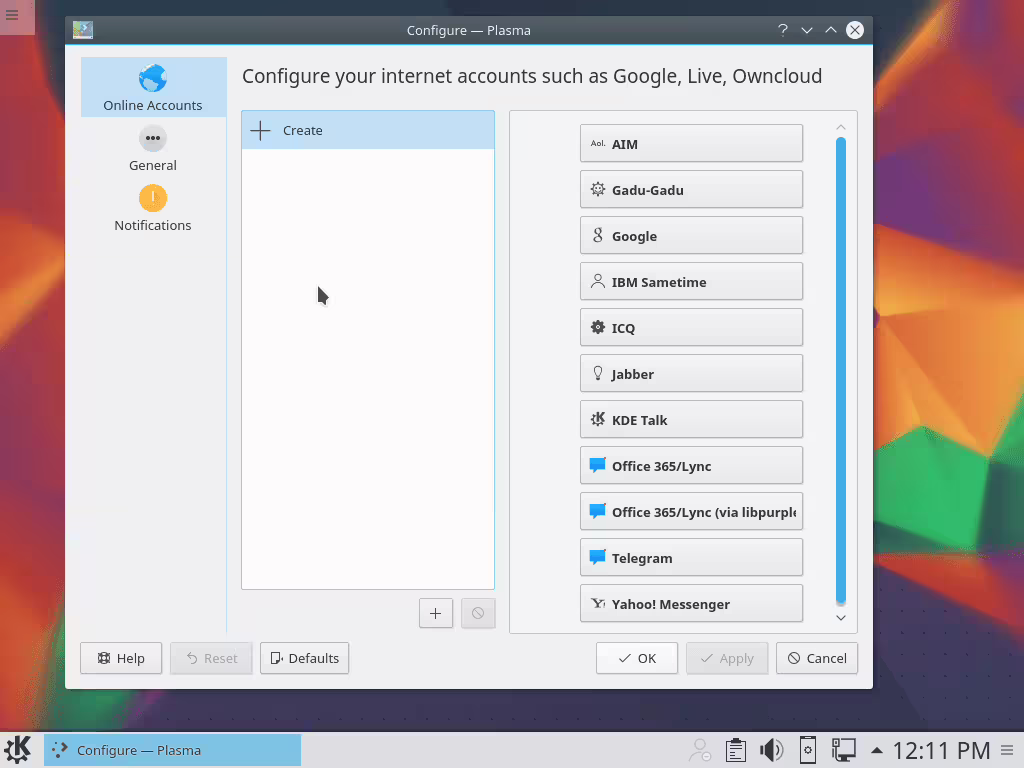Choose Yahoo! Messenger provider
1024x768 pixels.
691,603
